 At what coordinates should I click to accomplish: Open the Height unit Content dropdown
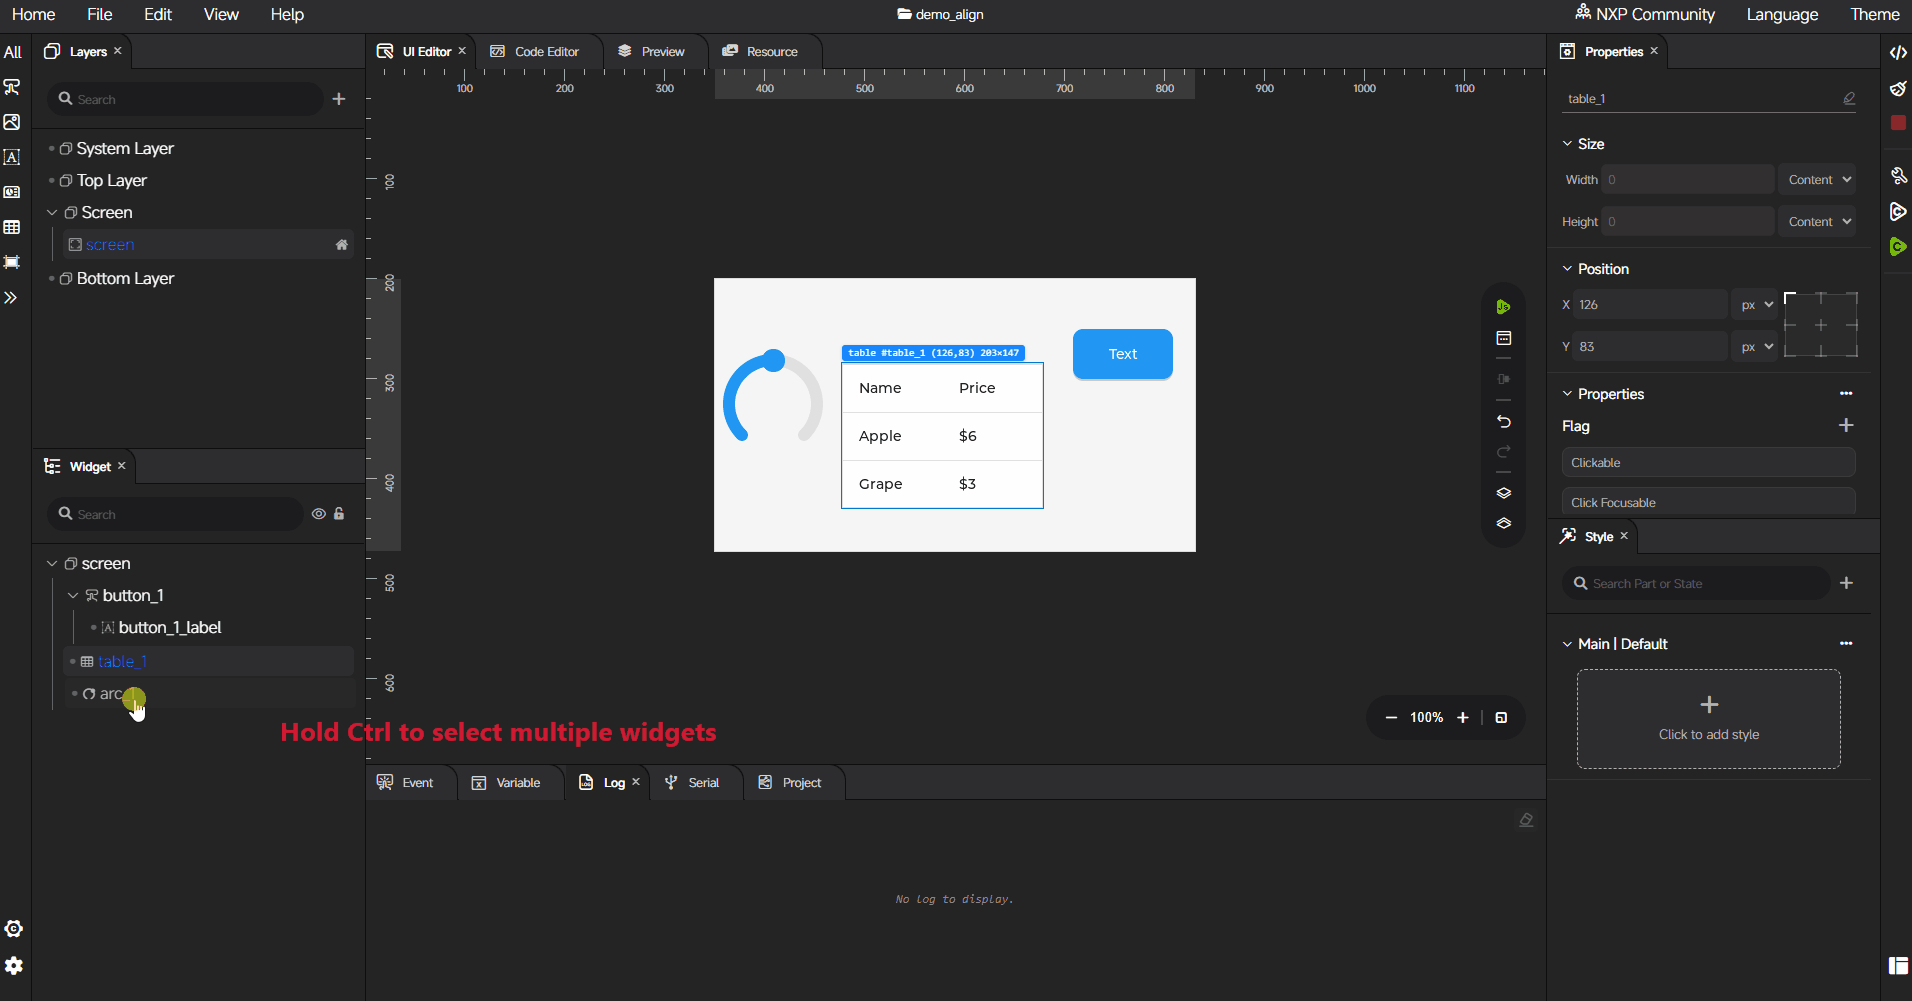1817,222
